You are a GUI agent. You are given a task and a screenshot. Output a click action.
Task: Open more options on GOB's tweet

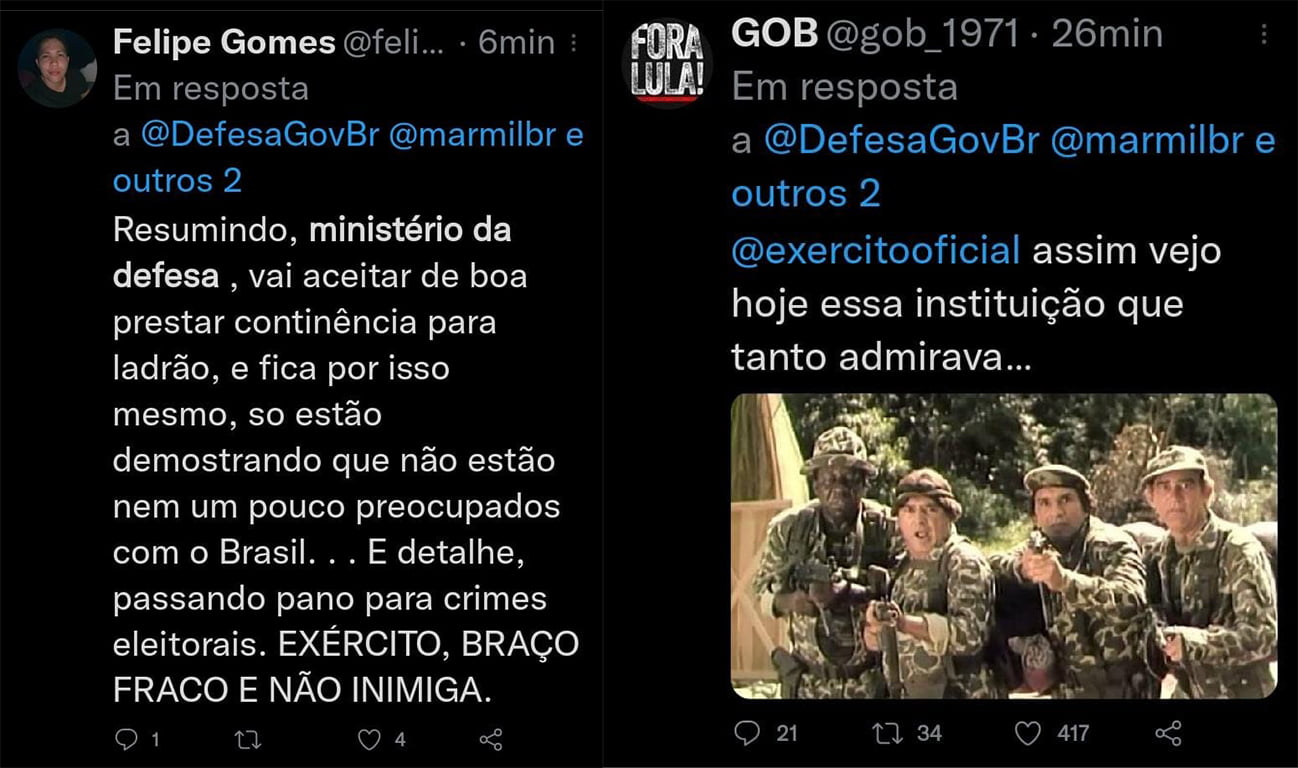click(1264, 35)
